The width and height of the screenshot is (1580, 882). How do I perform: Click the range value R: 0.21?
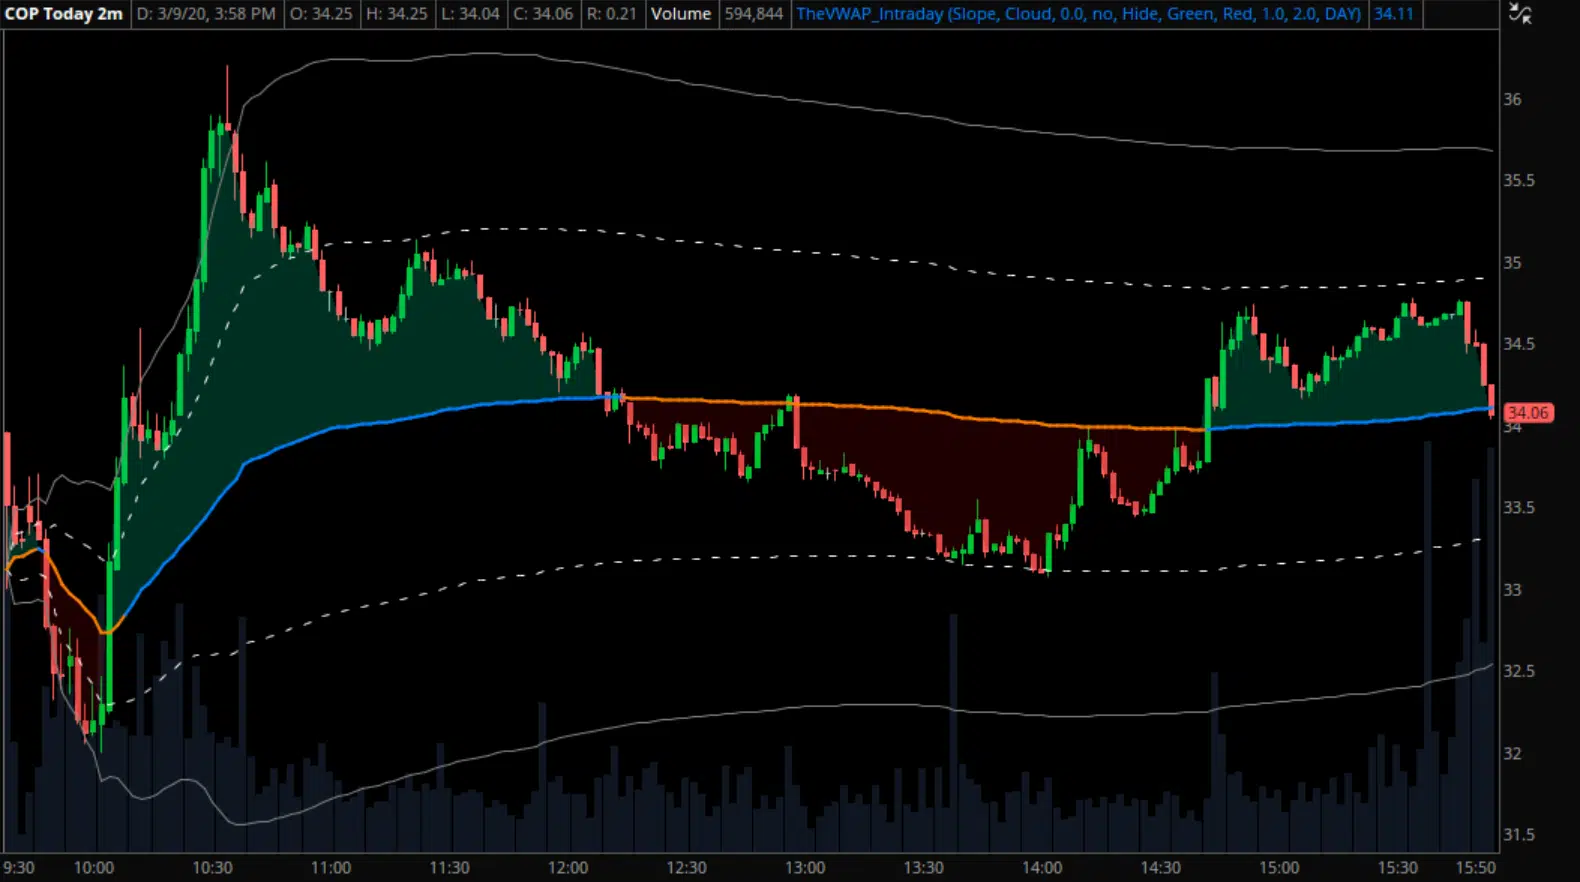click(x=611, y=14)
